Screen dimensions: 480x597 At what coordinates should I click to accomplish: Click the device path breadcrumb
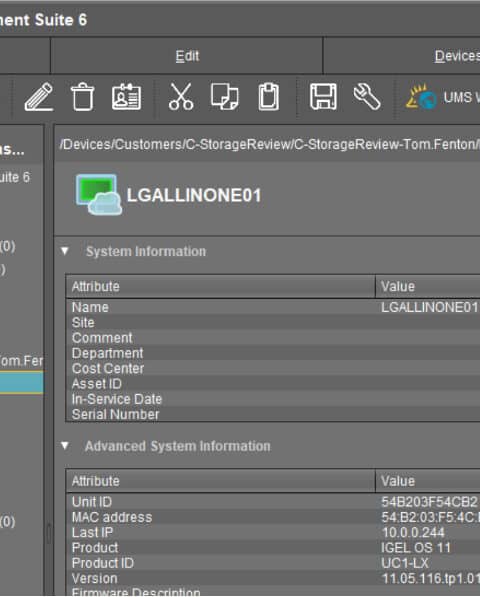coord(270,145)
